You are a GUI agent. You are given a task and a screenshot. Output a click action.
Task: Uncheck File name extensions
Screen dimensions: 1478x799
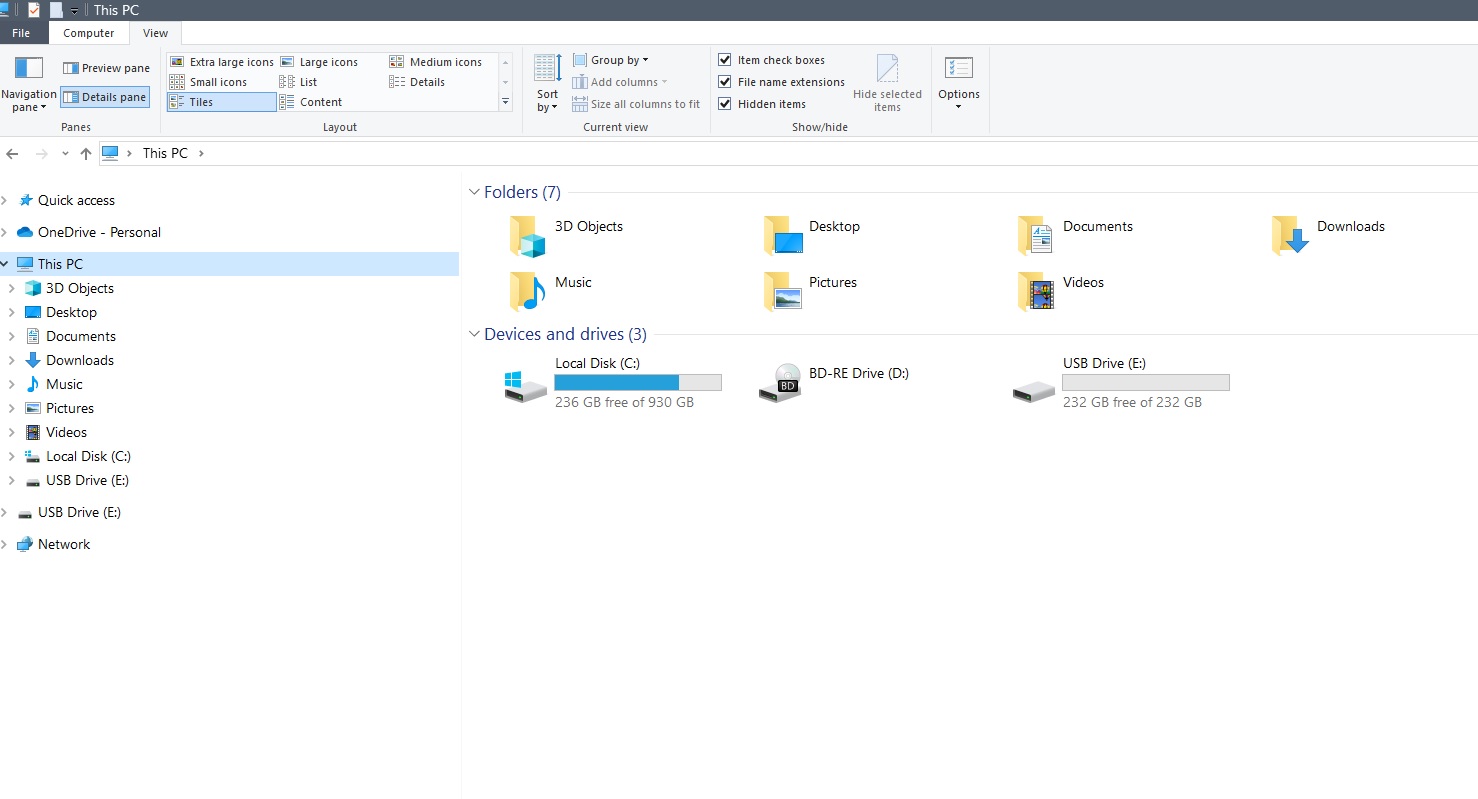tap(724, 81)
